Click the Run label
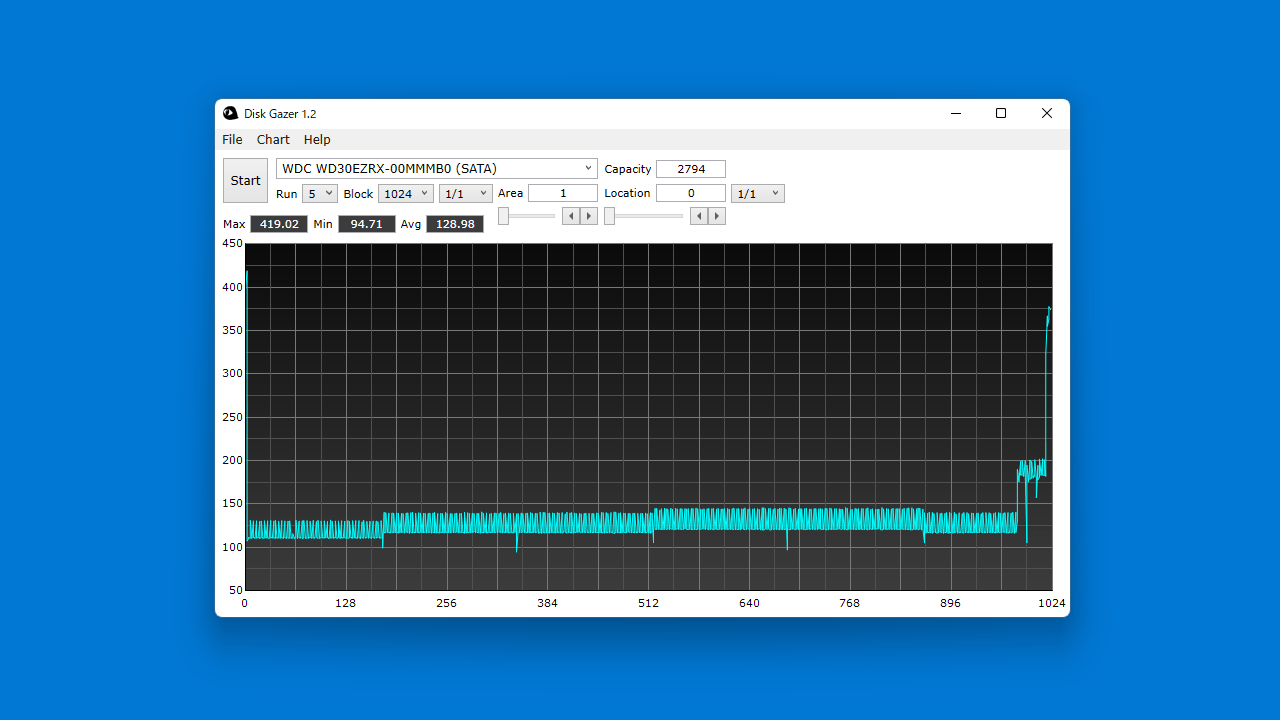 [287, 194]
